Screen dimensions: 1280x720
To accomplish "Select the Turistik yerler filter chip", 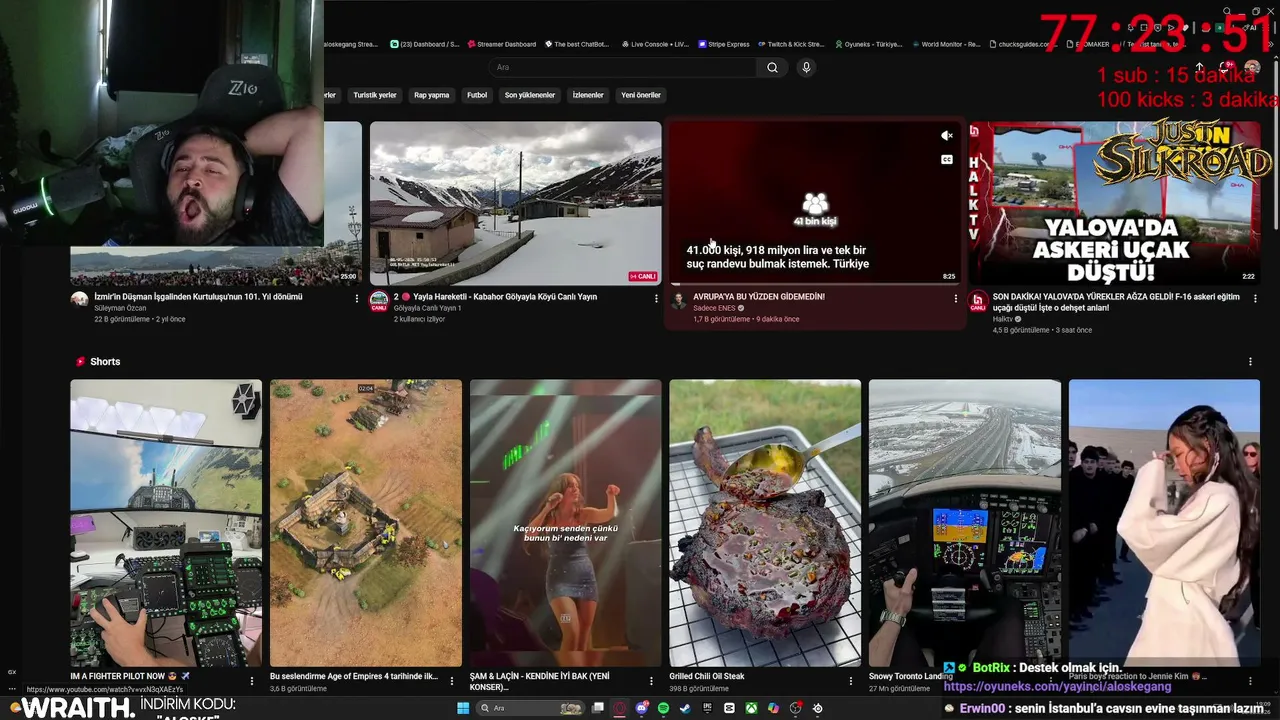I will [x=375, y=95].
